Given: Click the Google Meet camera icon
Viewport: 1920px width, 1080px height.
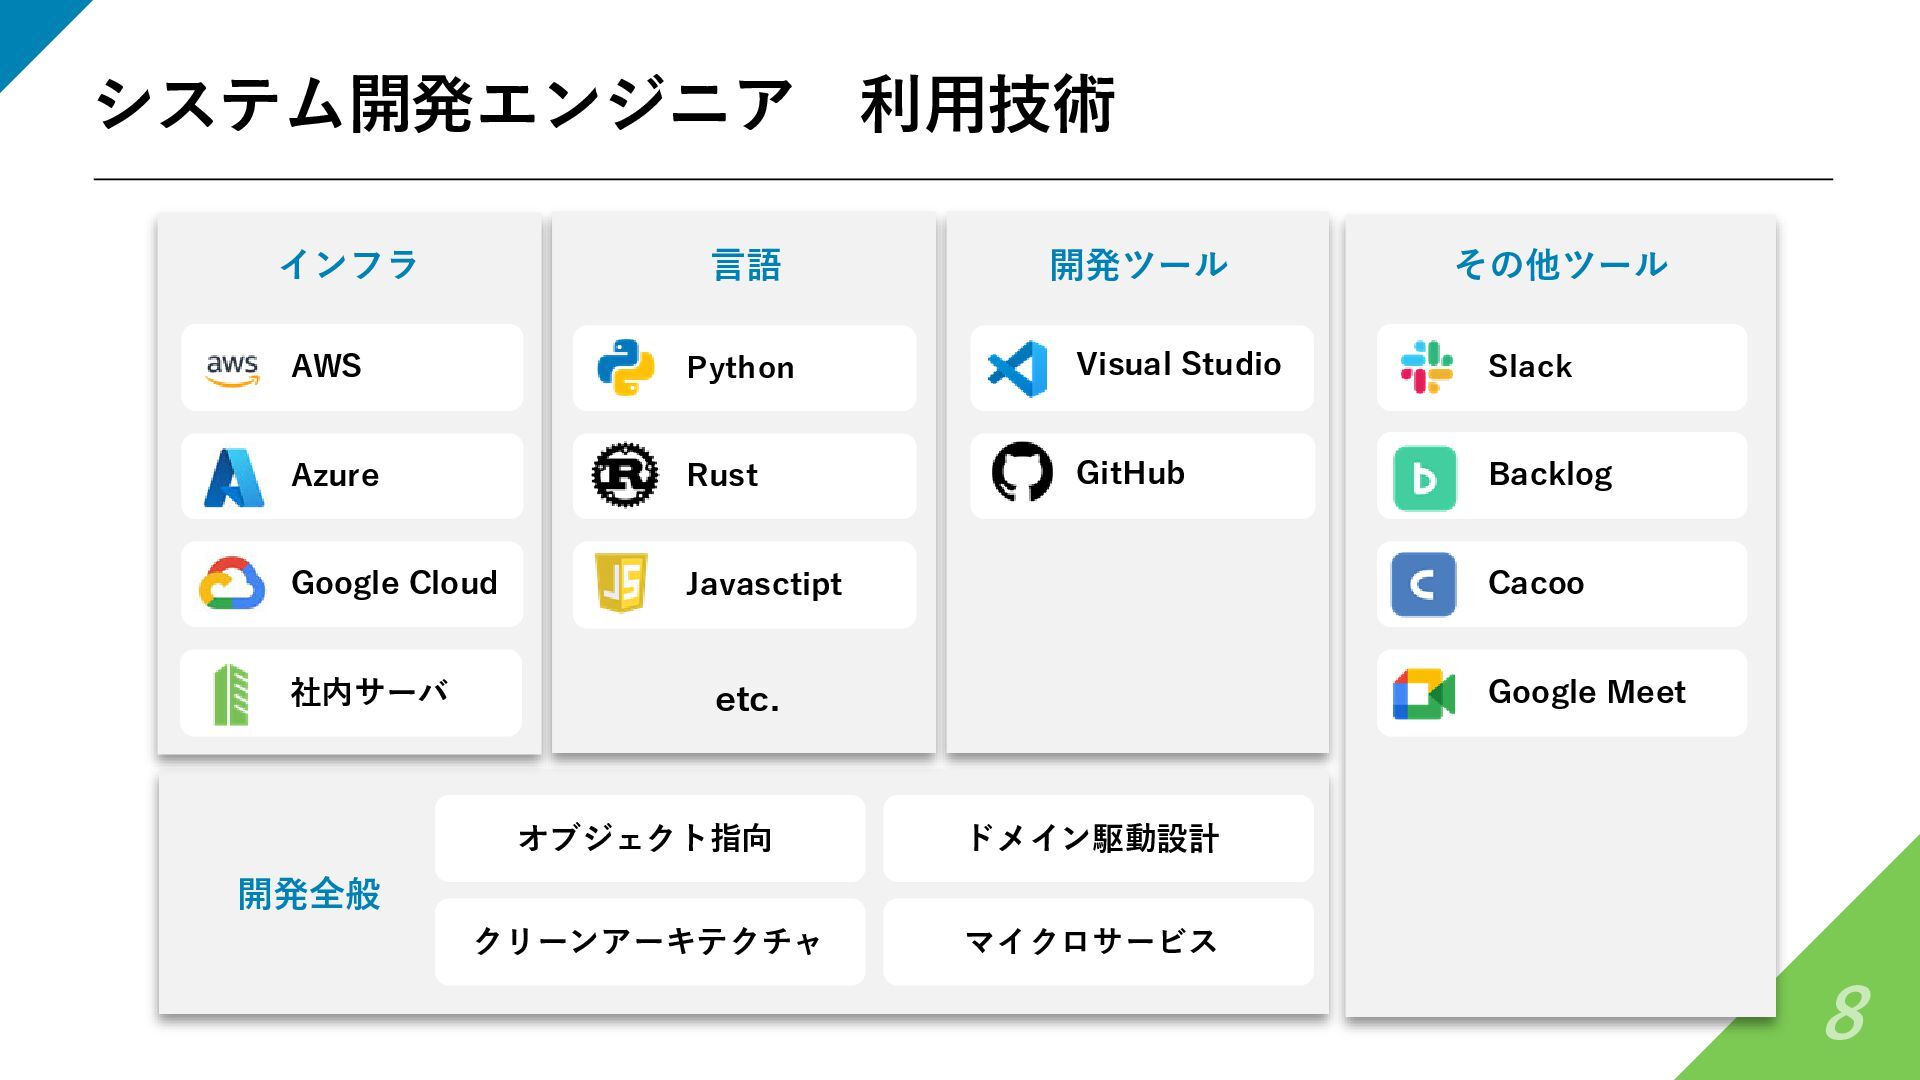Looking at the screenshot, I should 1423,693.
